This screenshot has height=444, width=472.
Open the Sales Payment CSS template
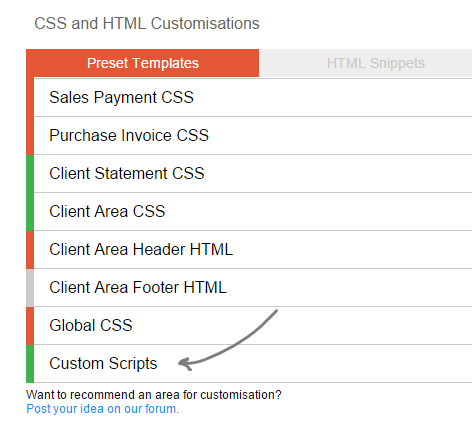pos(253,98)
